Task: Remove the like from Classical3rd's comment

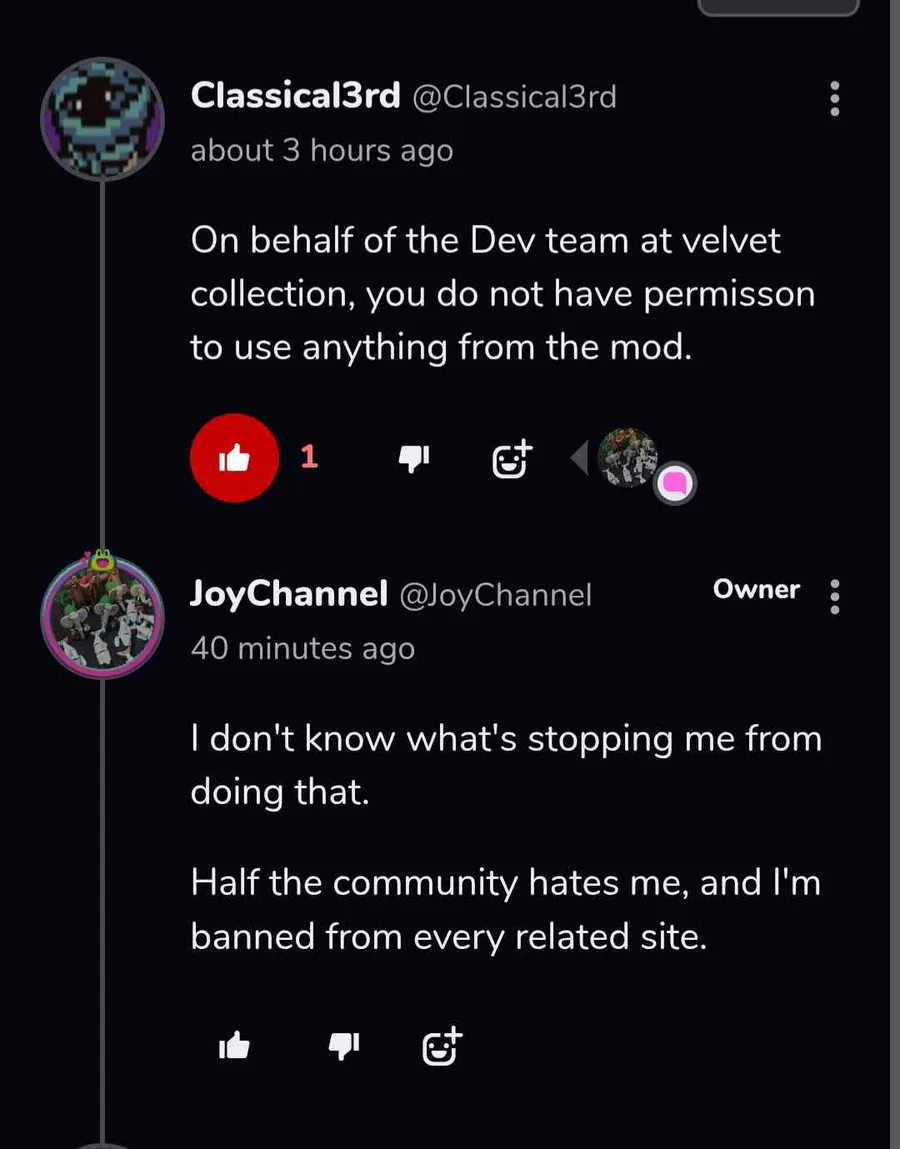Action: pyautogui.click(x=234, y=458)
